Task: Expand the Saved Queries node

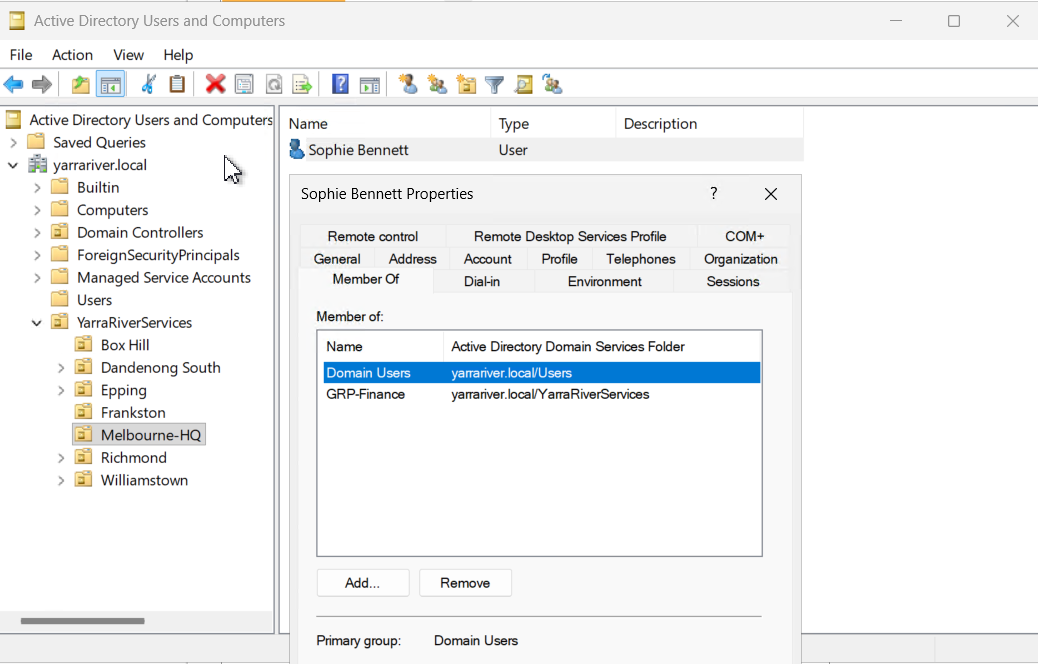Action: (x=13, y=142)
